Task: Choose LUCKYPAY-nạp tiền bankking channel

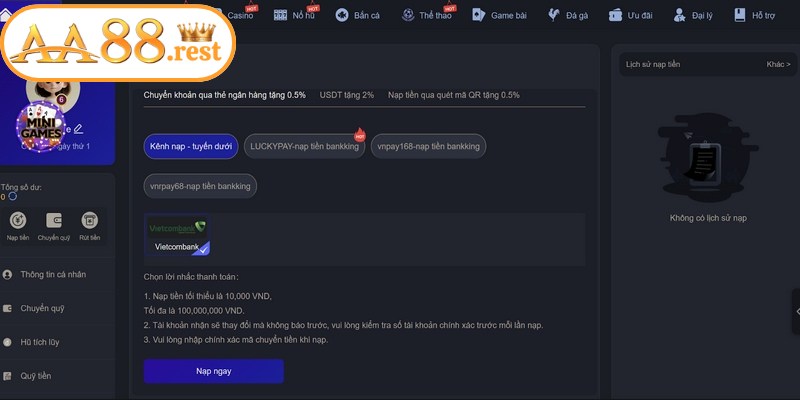Action: 305,146
